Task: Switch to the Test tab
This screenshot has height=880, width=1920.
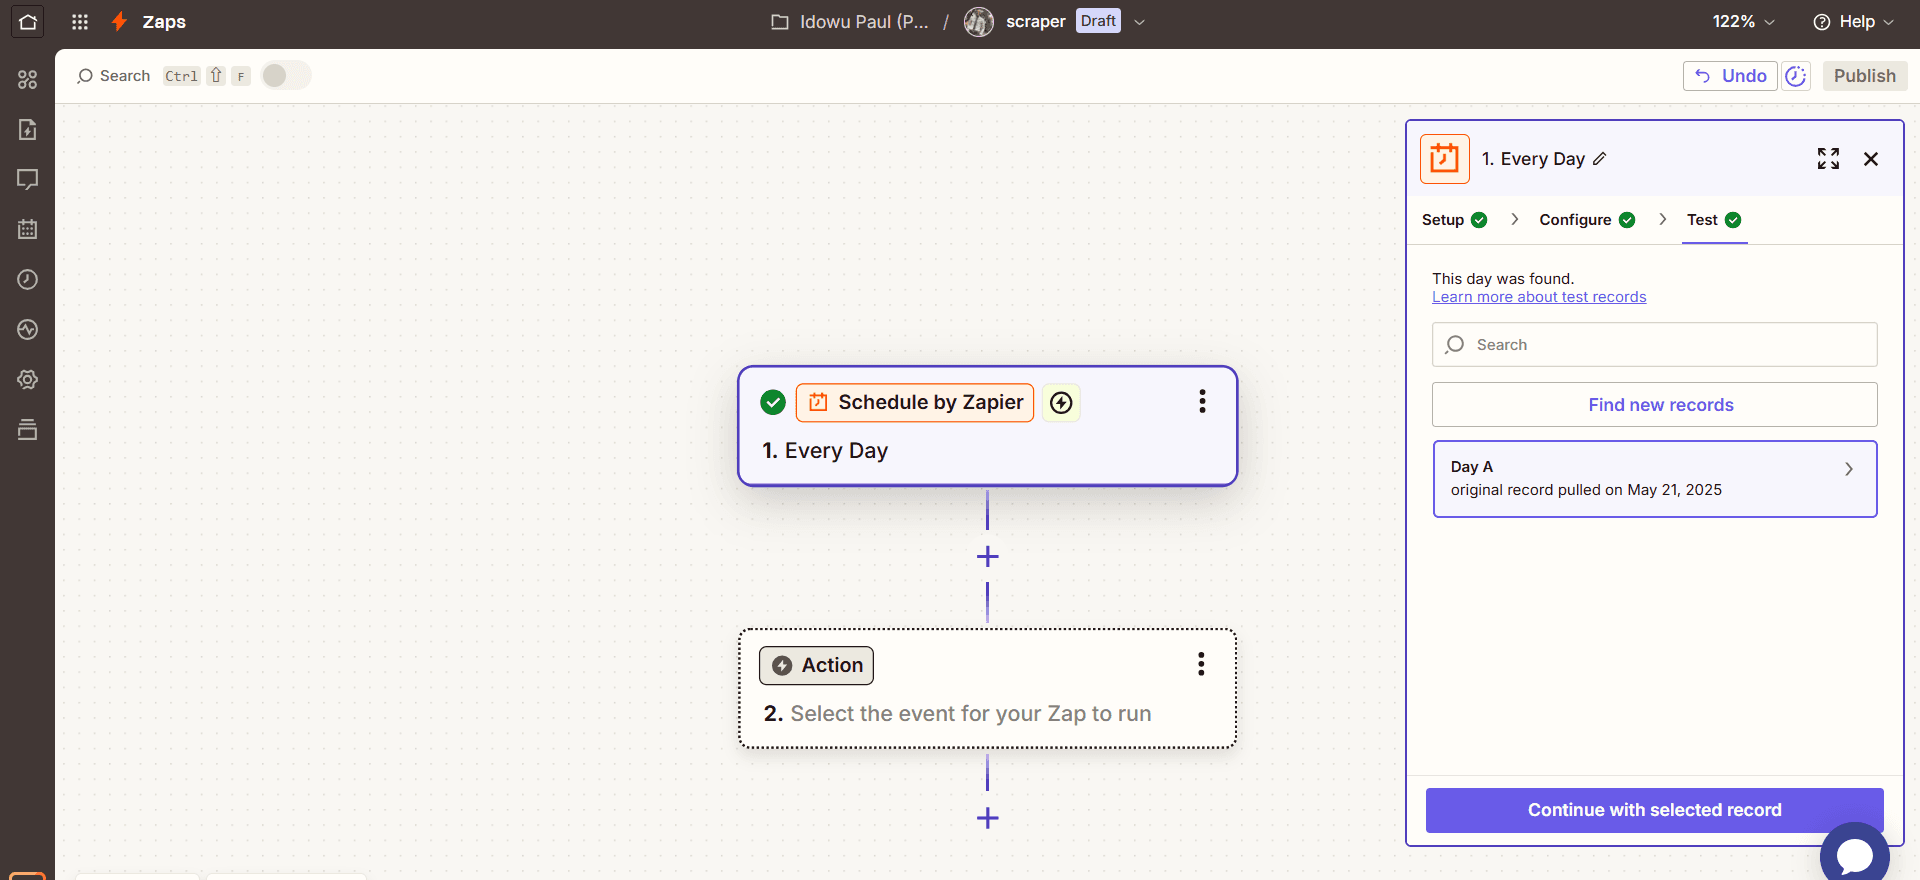Action: click(1714, 220)
